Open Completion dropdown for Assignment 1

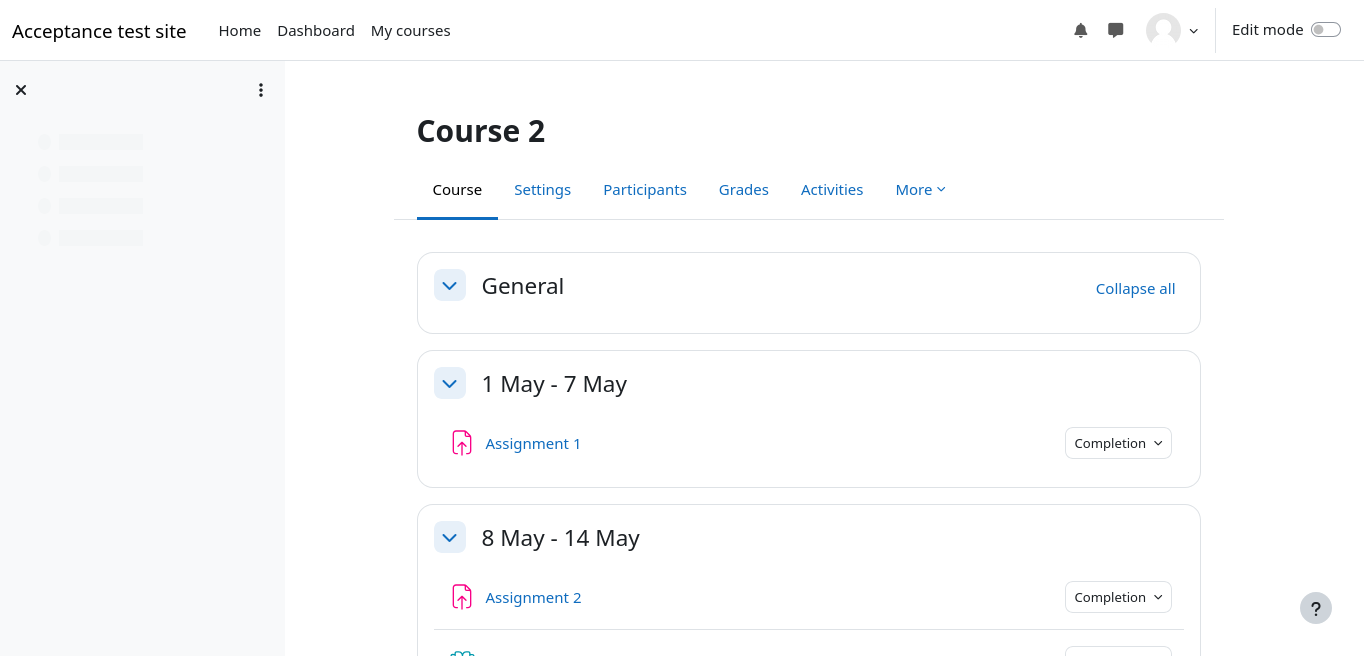(1117, 443)
